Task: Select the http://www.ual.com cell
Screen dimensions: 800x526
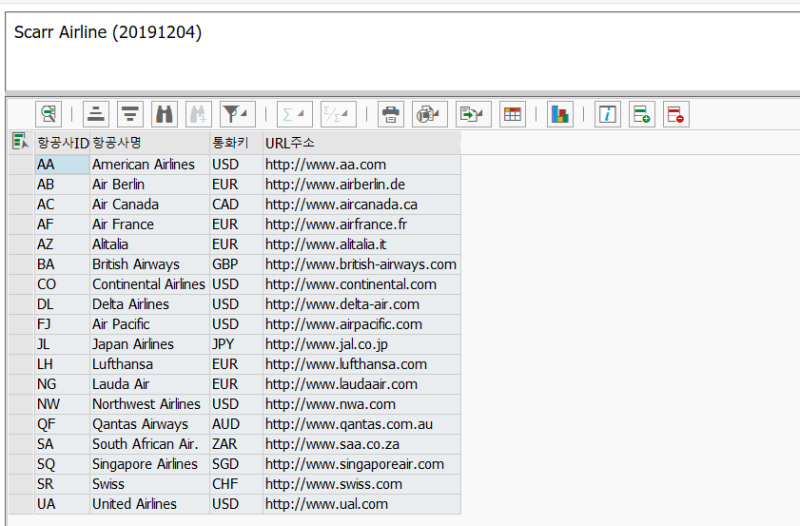Action: (x=362, y=504)
